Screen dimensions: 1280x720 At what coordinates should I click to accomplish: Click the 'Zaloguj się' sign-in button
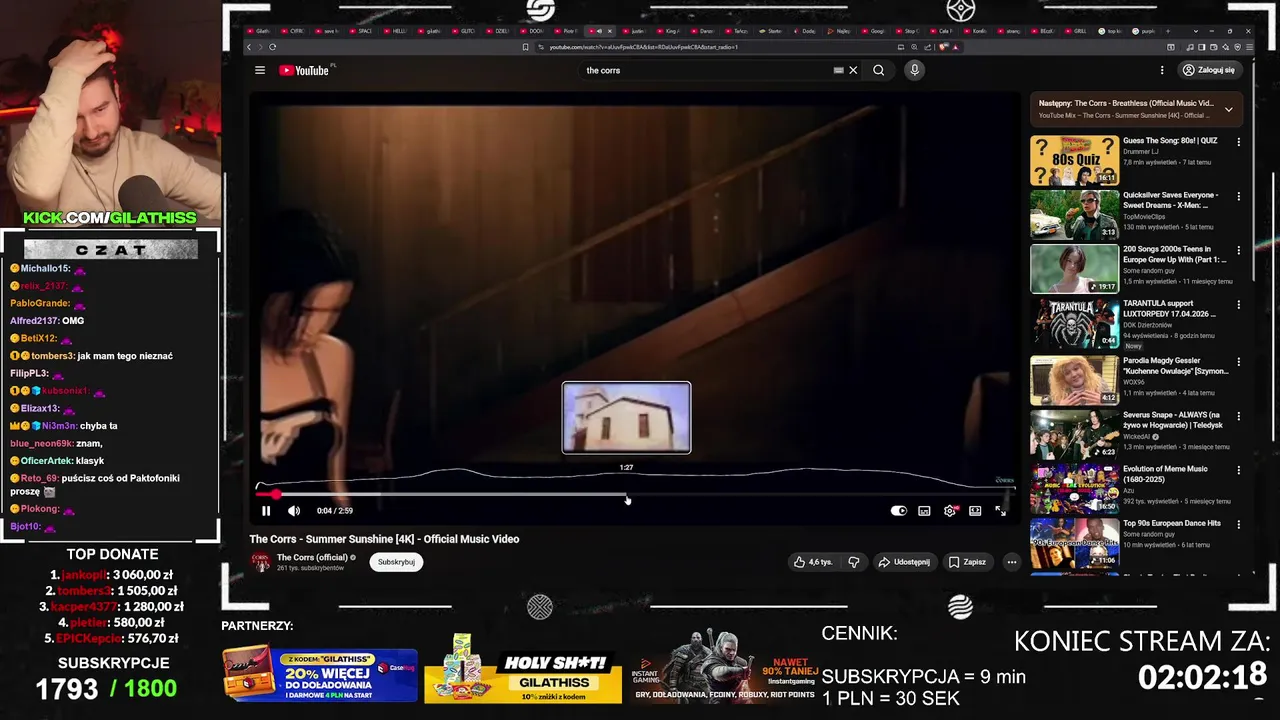point(1208,70)
